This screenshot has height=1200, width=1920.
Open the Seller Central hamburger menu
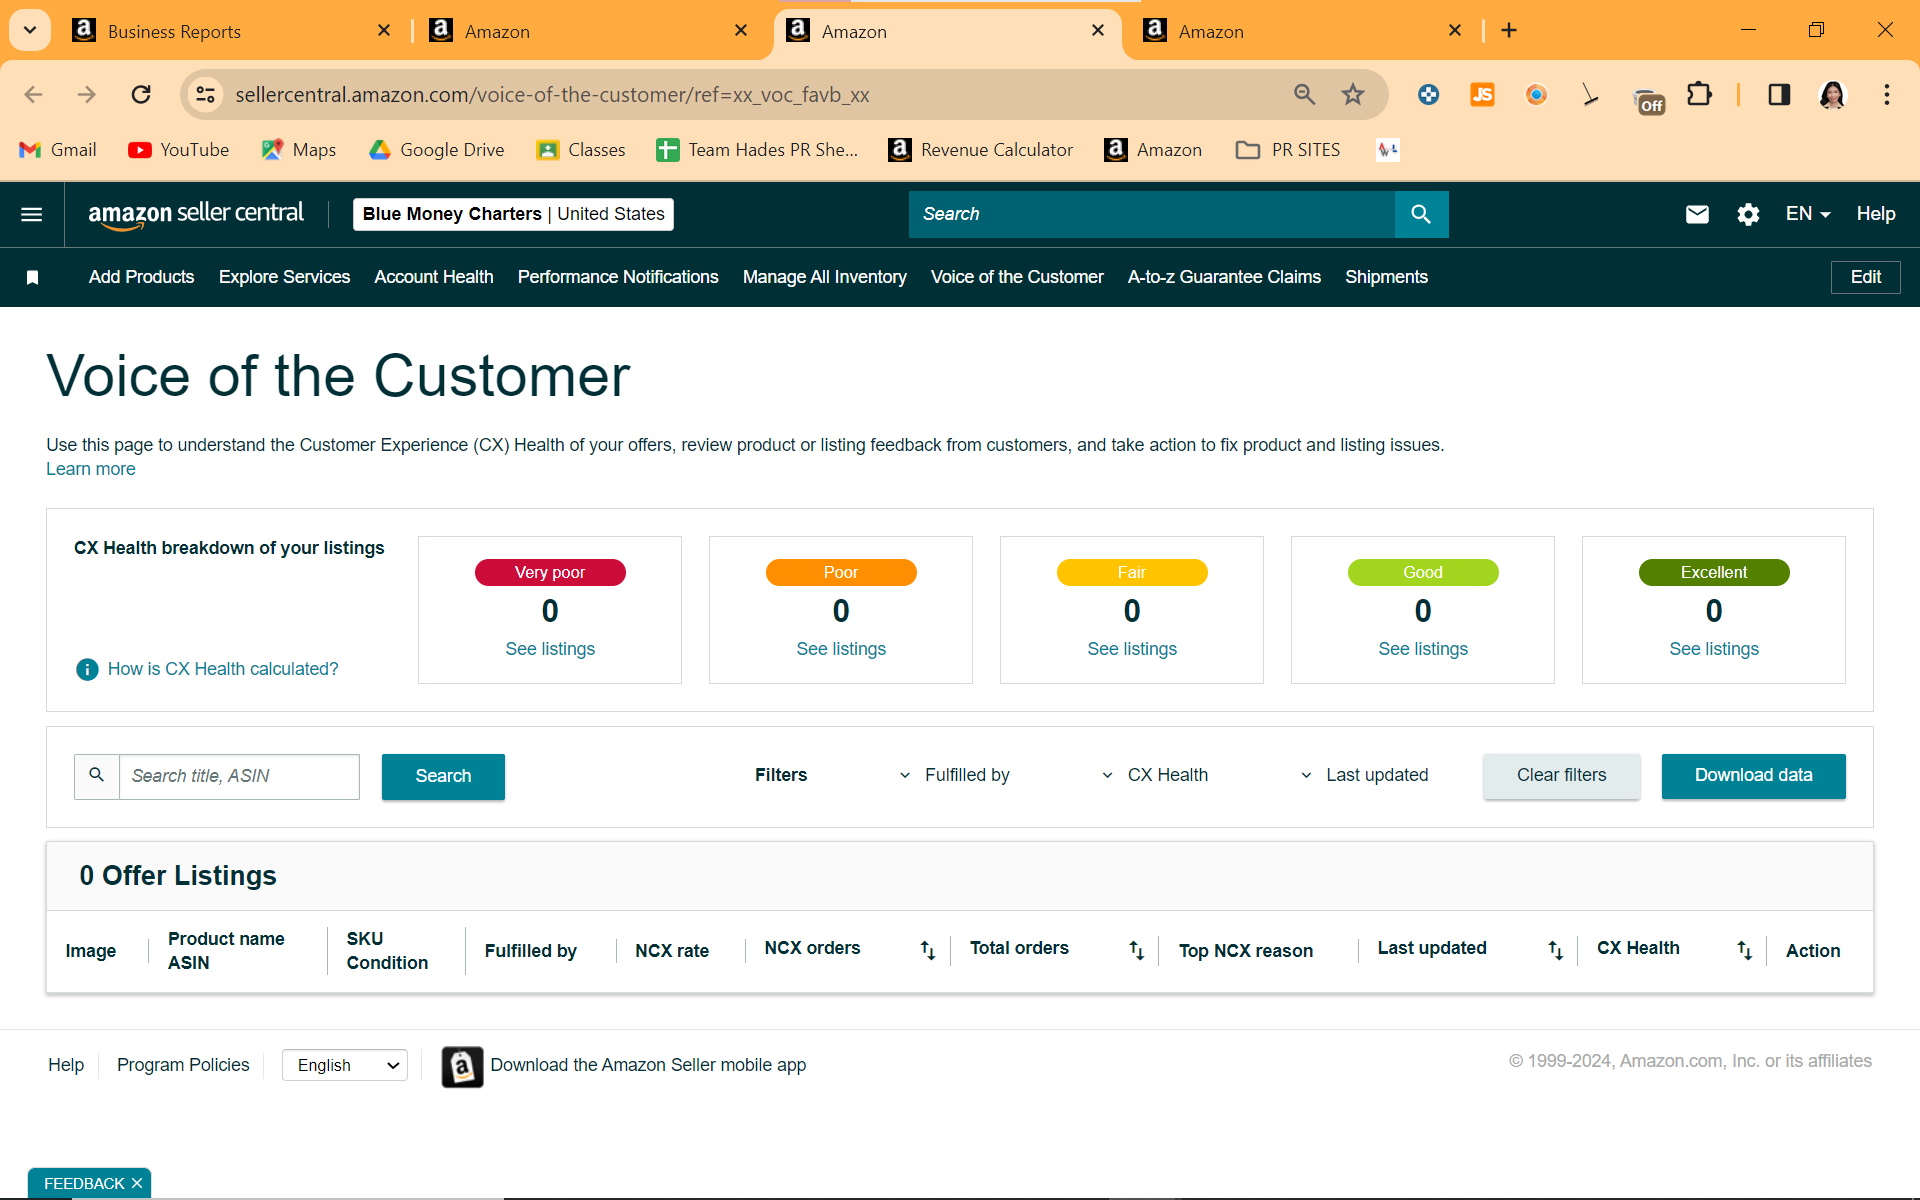32,214
